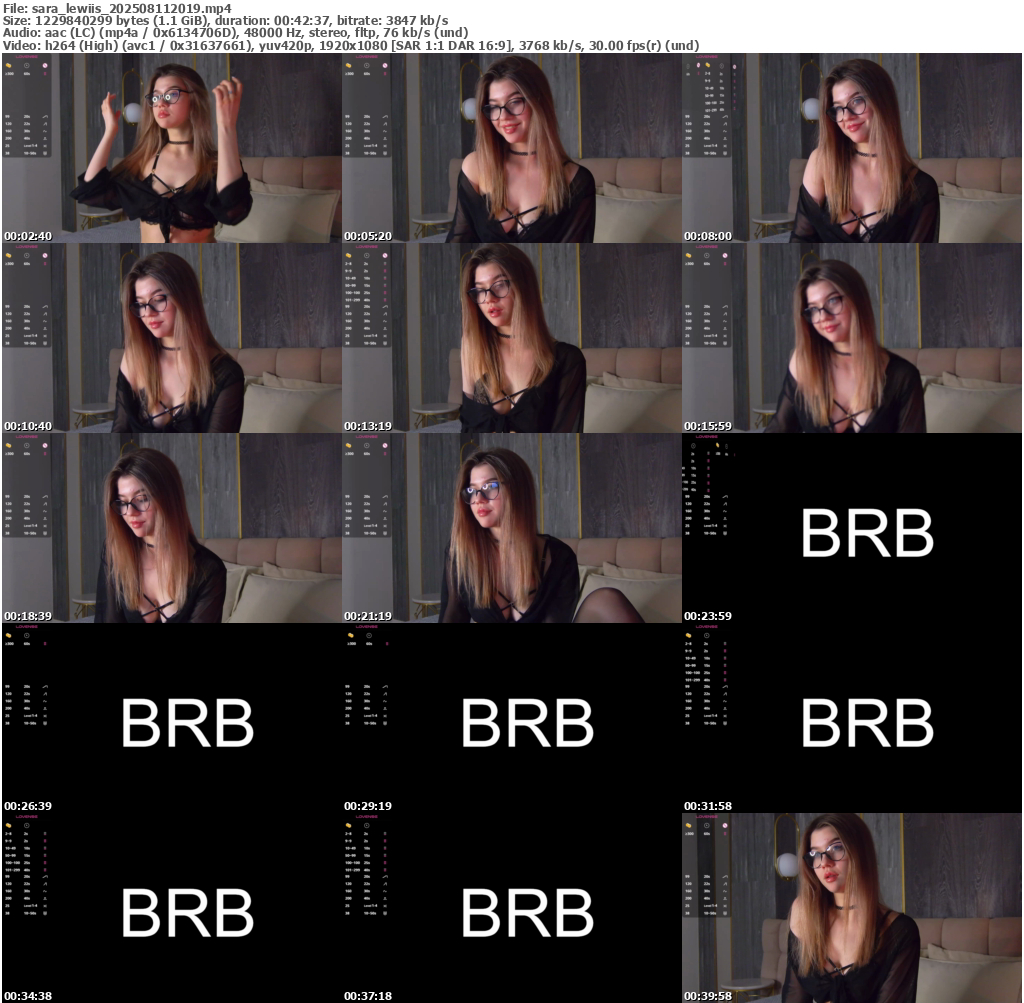Open the thumbnail stamped 00:15:59
Viewport: 1024px width, 1003px height.
[852, 338]
